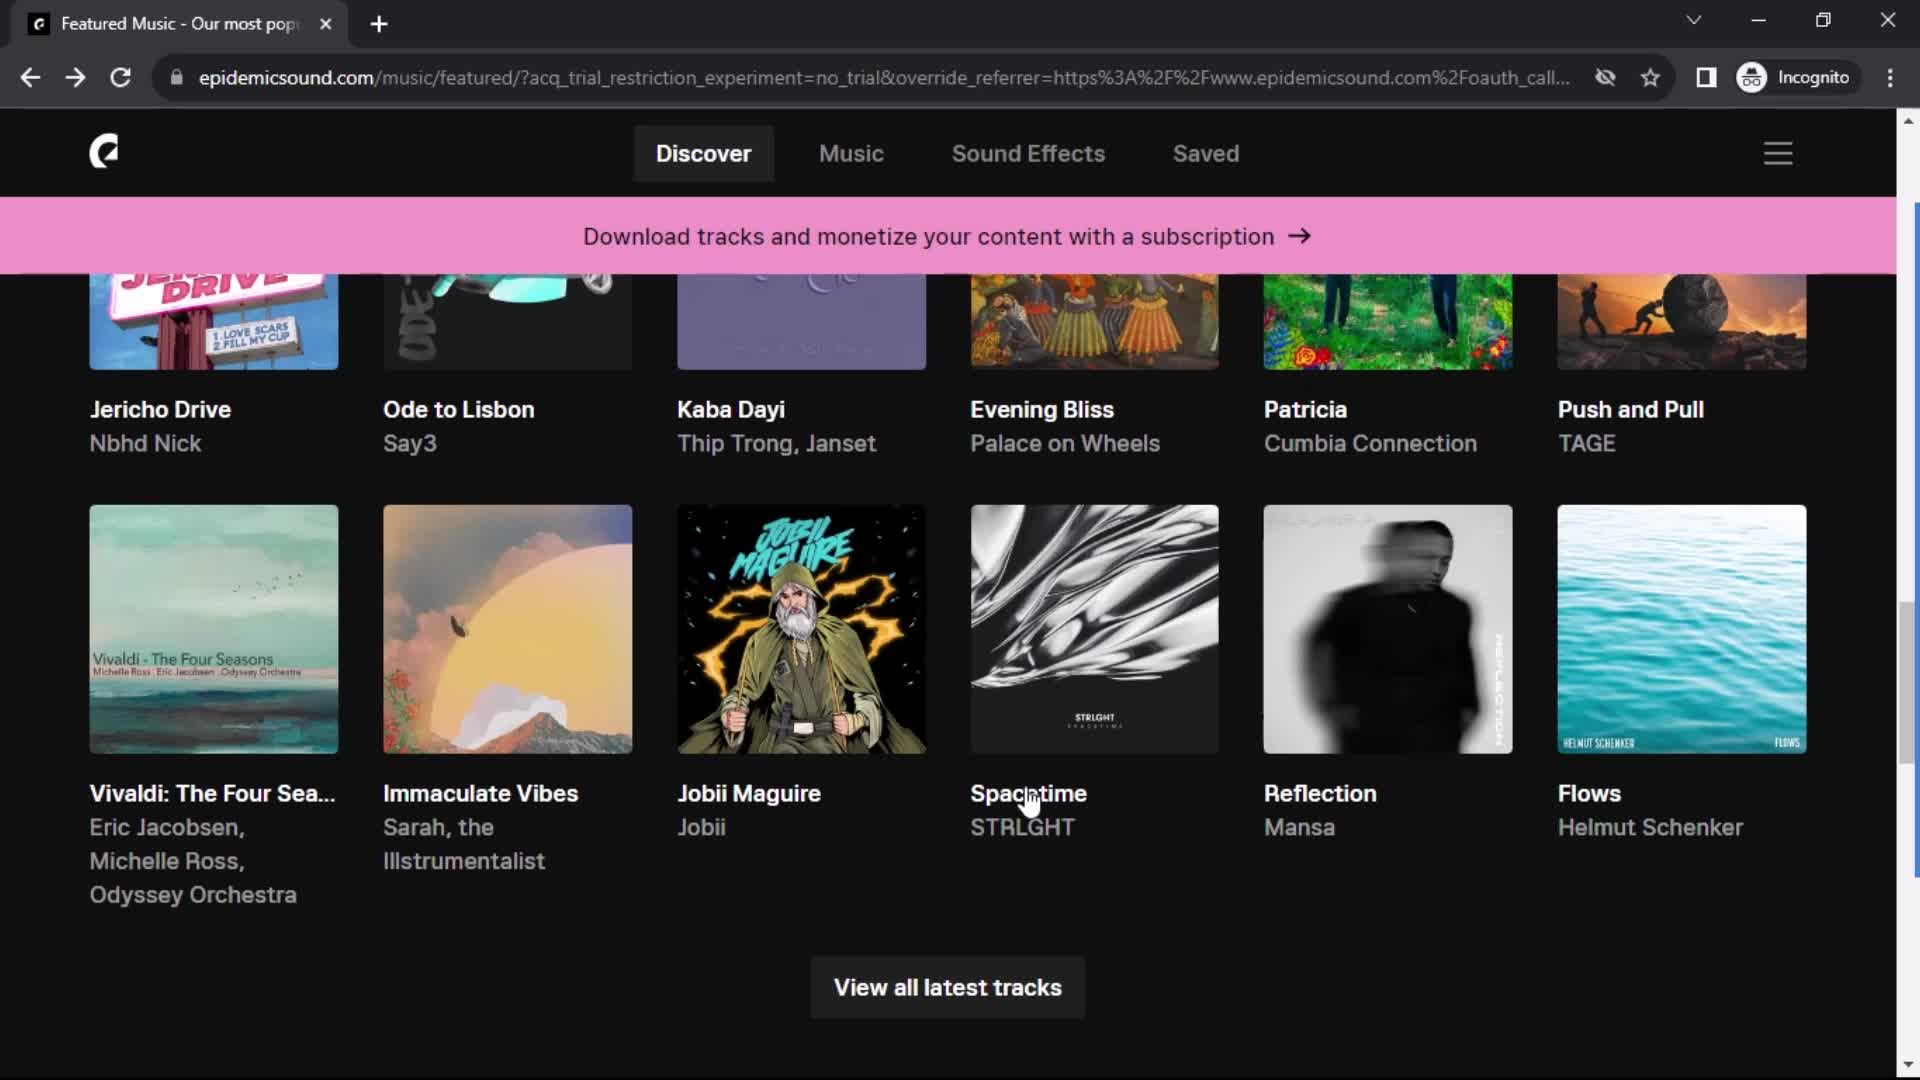The width and height of the screenshot is (1920, 1080).
Task: Go to the Saved tab
Action: [1205, 153]
